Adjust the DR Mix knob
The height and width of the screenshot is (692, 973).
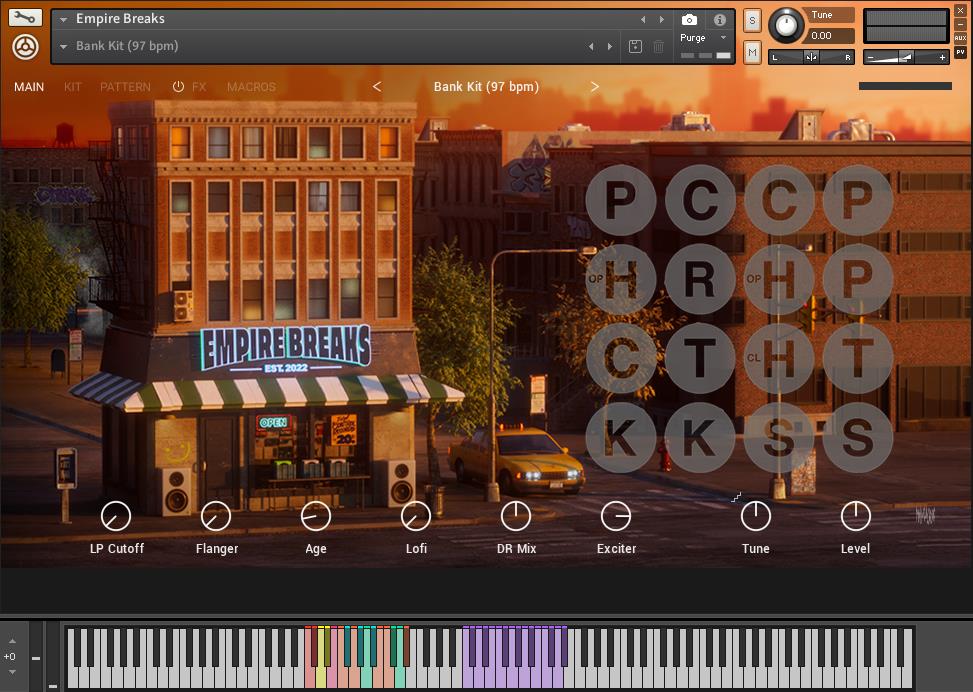click(x=516, y=516)
